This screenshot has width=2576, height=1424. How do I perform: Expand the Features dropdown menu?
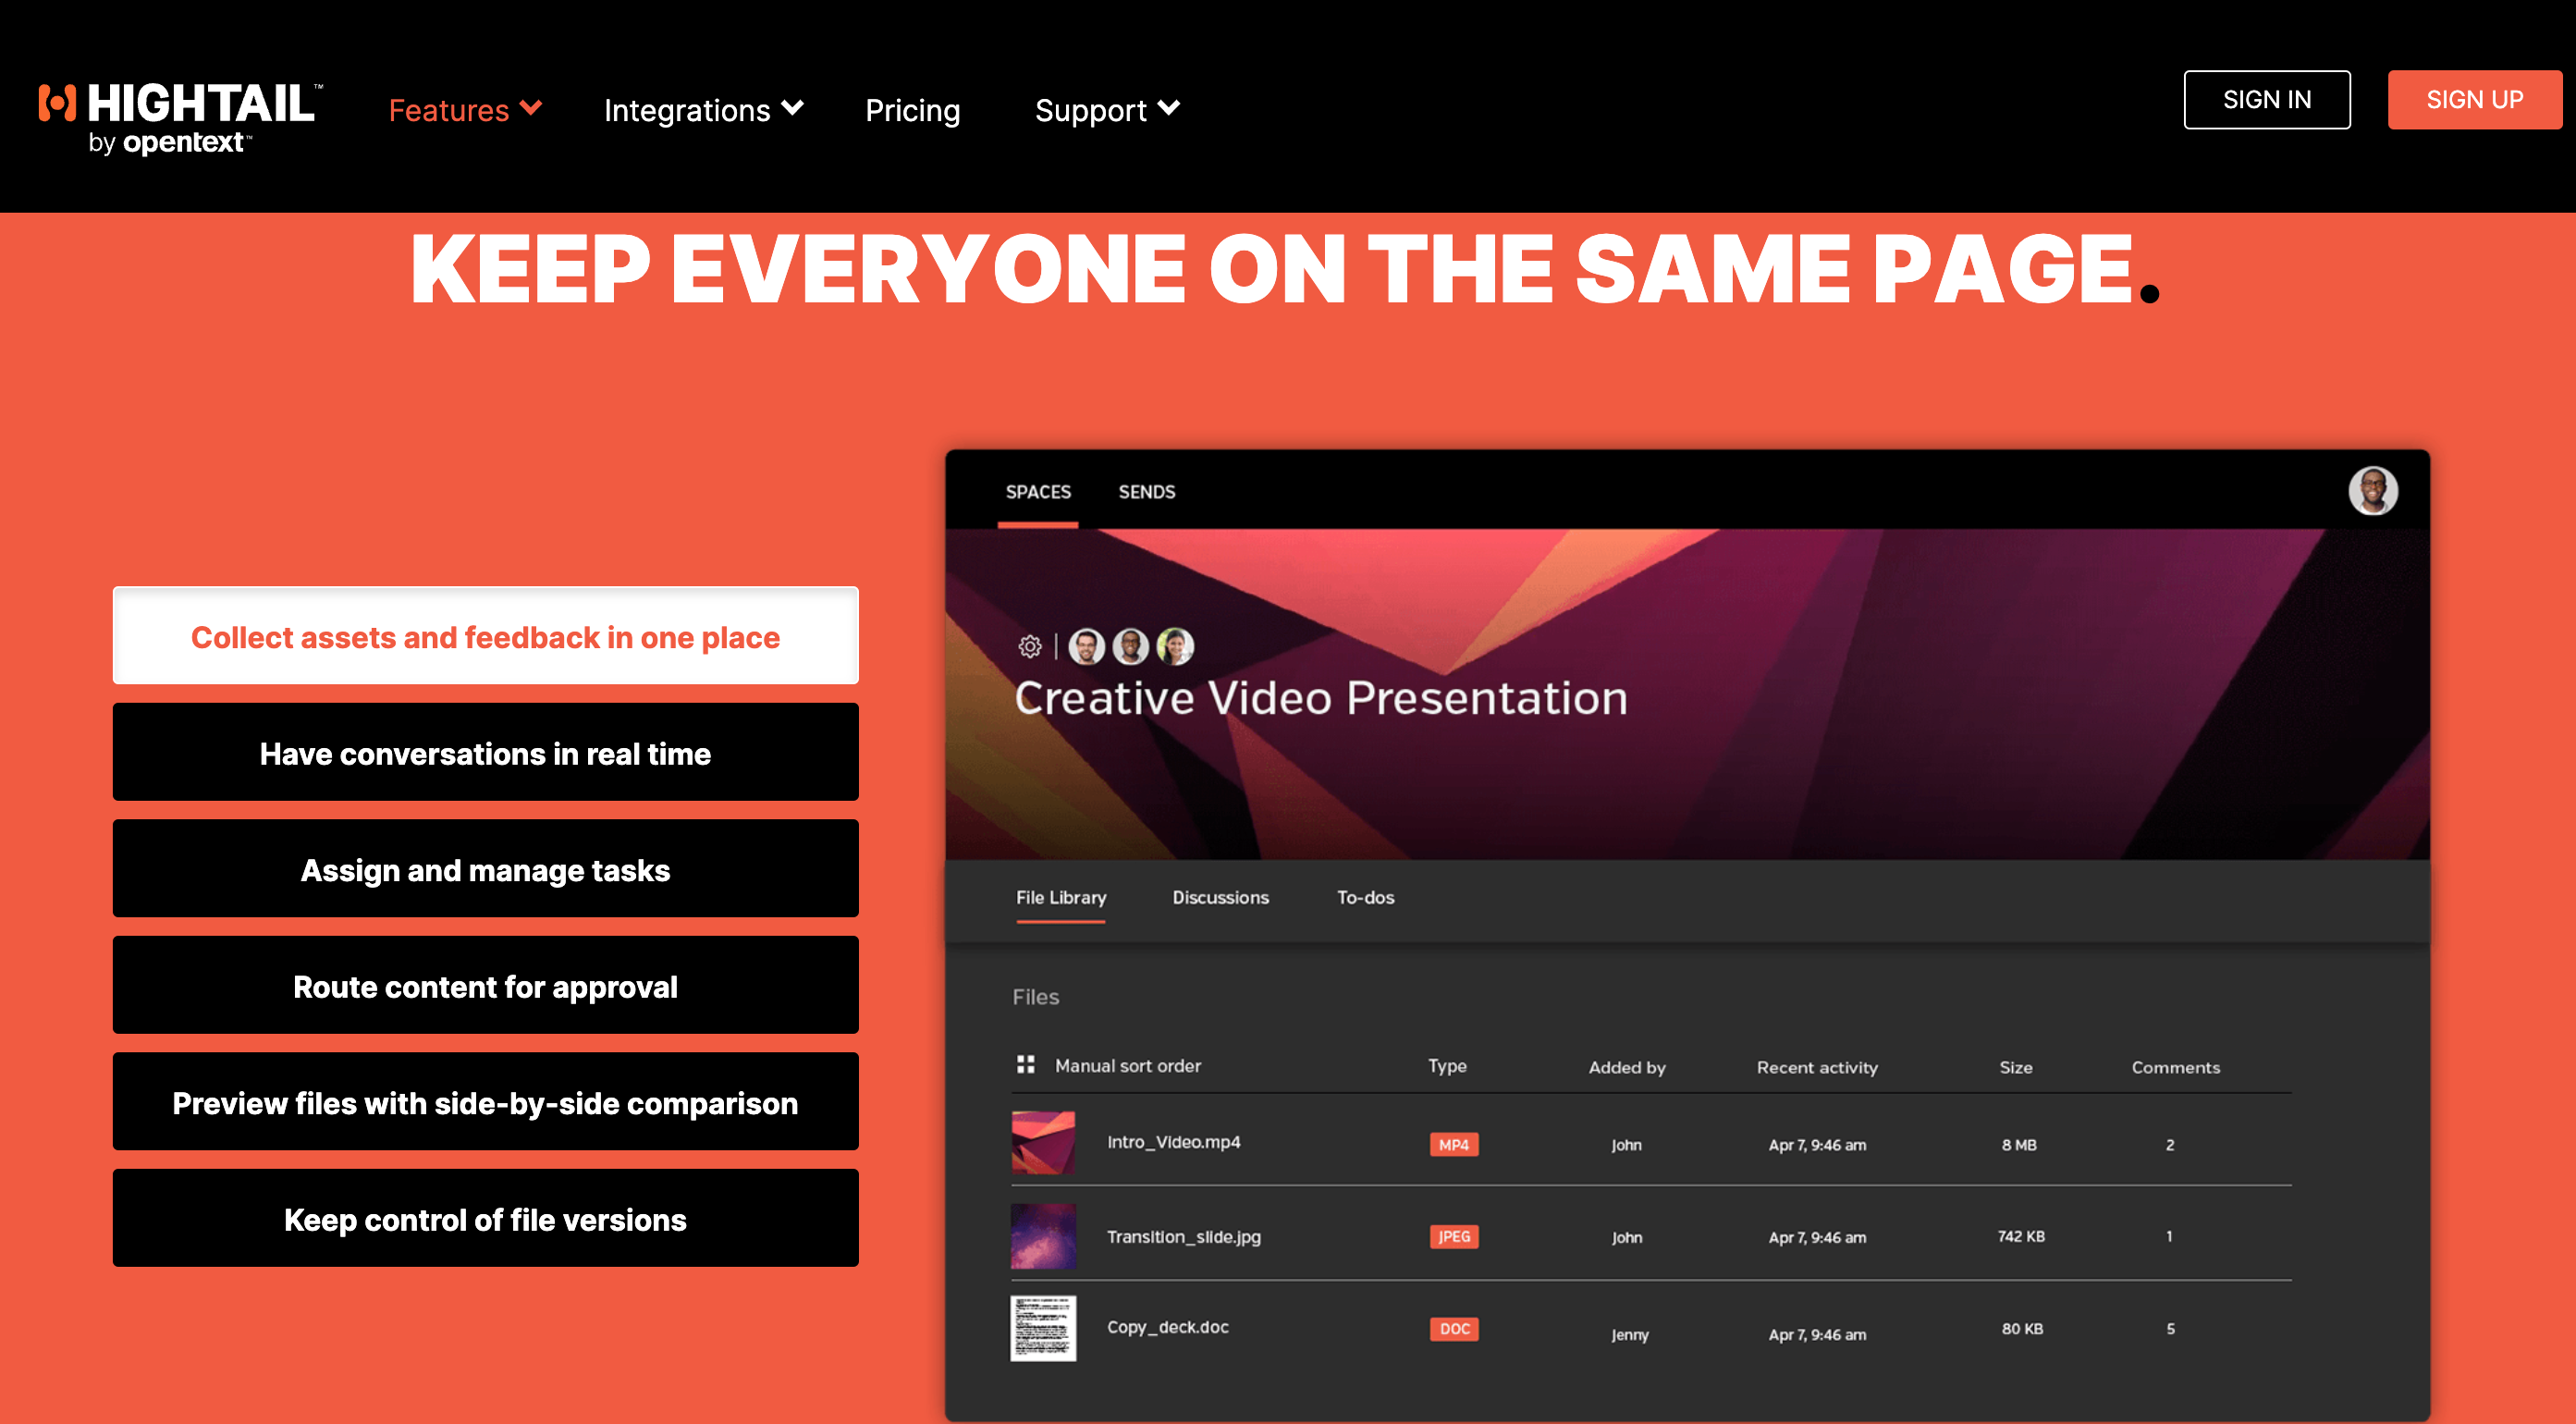tap(463, 107)
